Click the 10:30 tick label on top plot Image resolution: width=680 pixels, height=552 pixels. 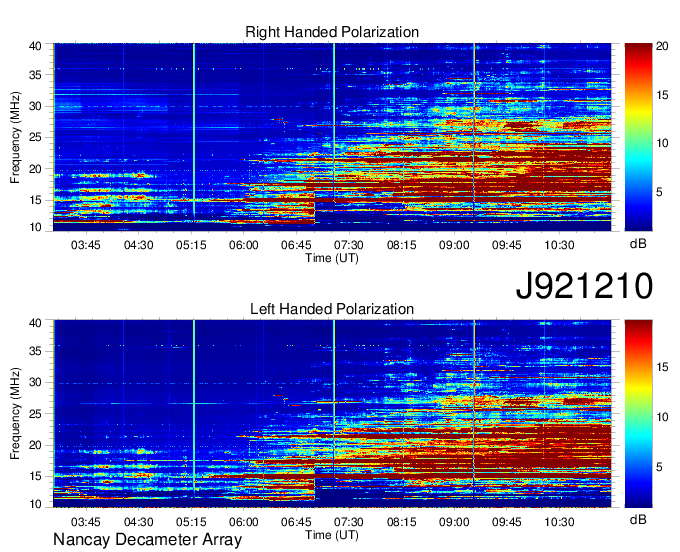pyautogui.click(x=559, y=245)
